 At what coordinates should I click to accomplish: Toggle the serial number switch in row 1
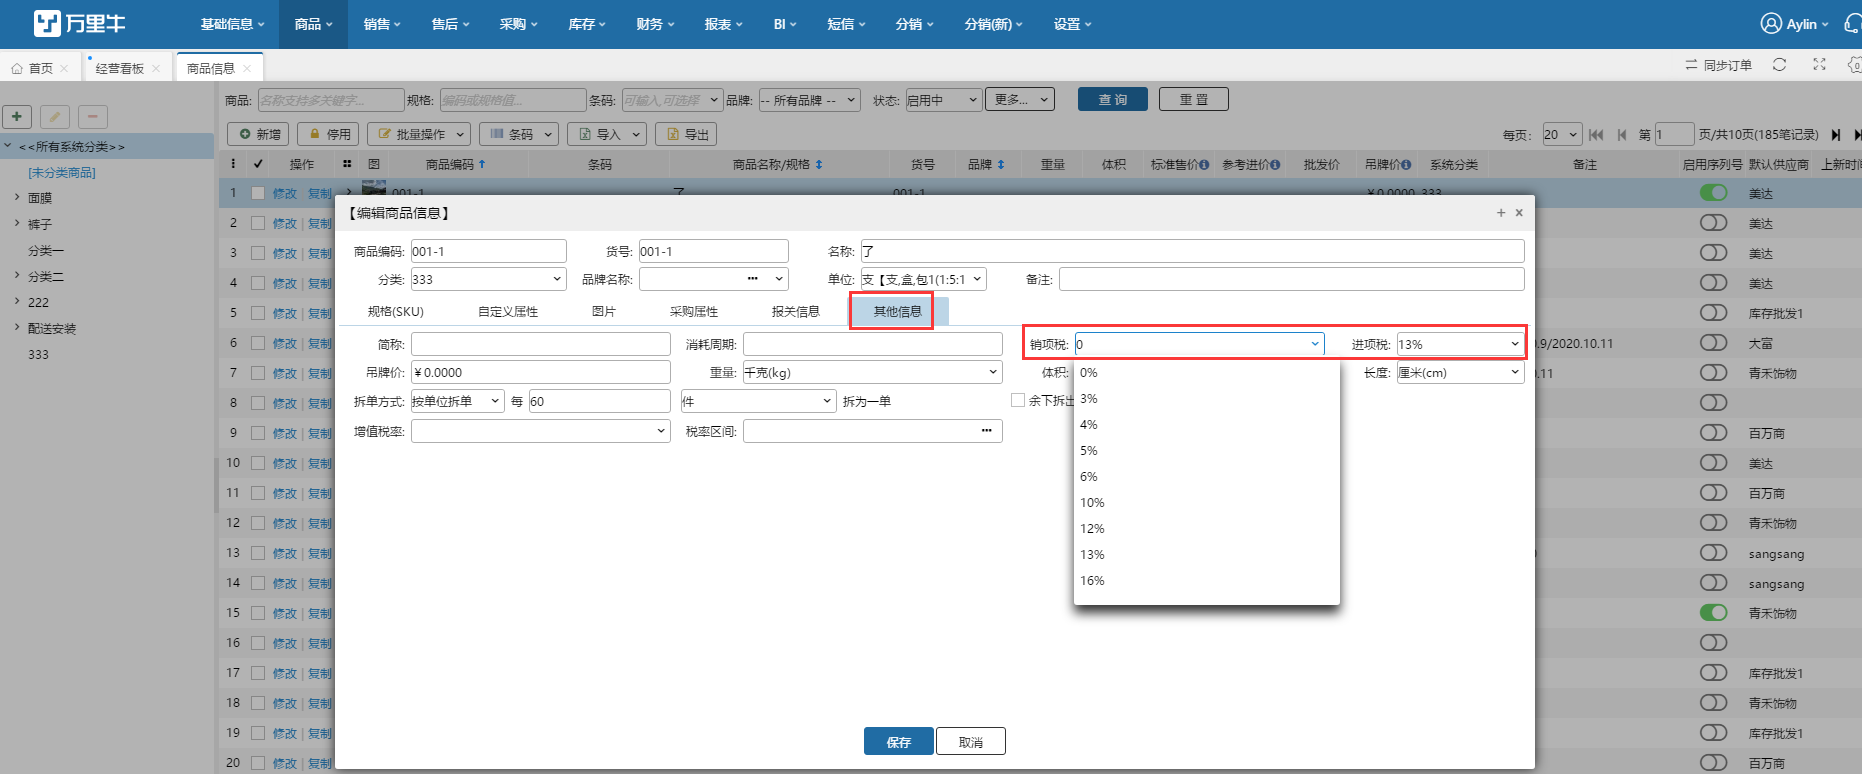tap(1713, 193)
